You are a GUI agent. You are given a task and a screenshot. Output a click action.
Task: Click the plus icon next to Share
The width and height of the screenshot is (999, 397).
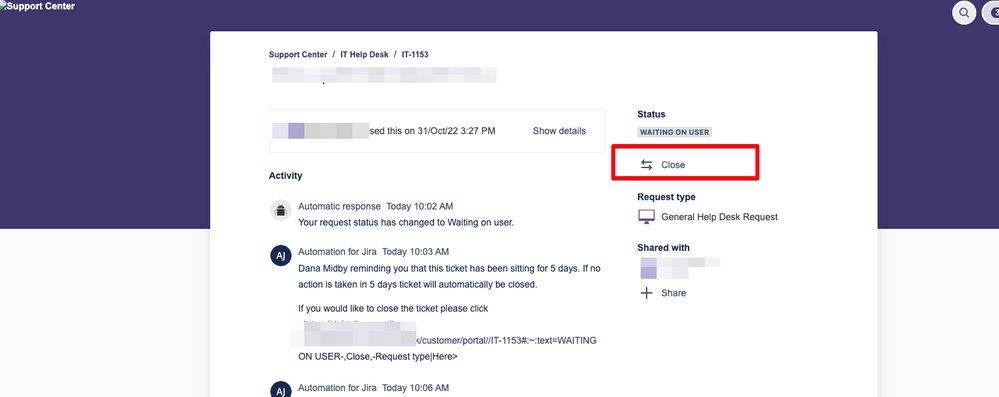tap(646, 293)
